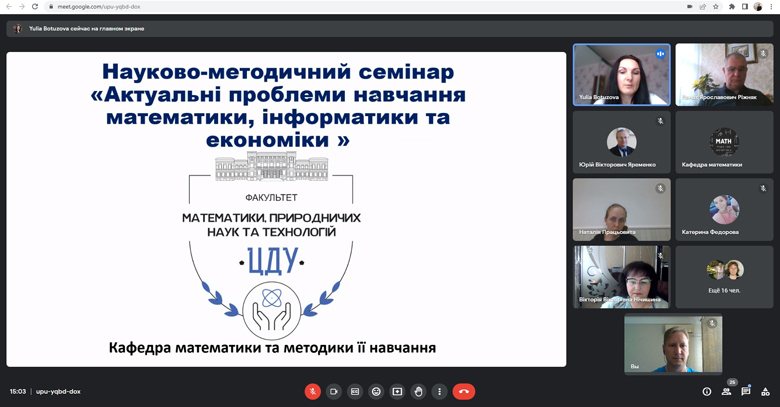
Task: Click the Кафедра математики participant tile
Action: 724,142
